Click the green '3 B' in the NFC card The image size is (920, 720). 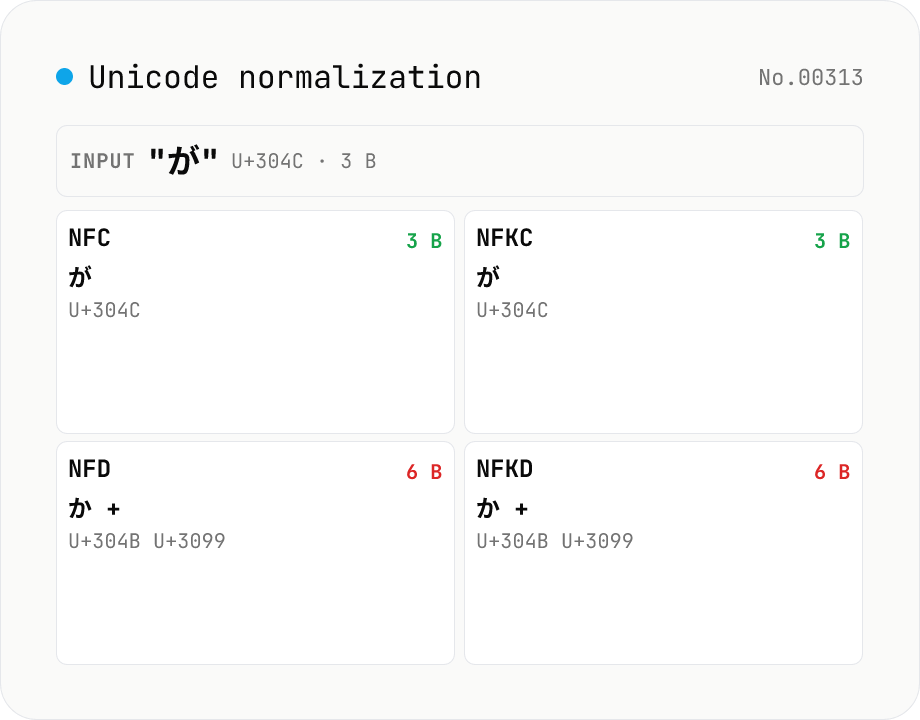pyautogui.click(x=424, y=241)
